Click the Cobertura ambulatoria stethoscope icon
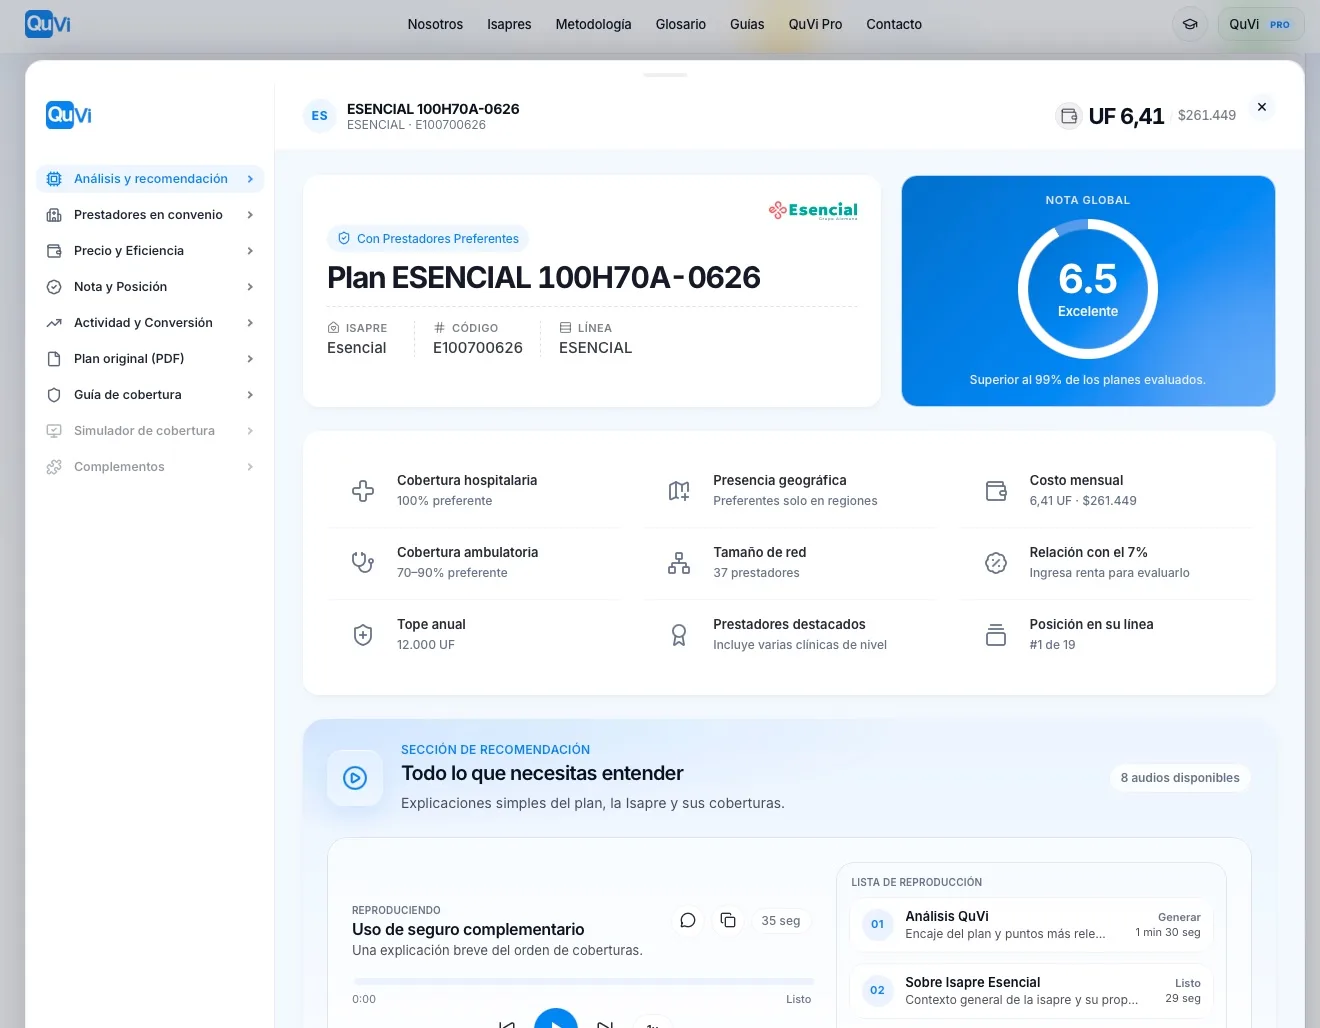The height and width of the screenshot is (1028, 1320). coord(363,562)
